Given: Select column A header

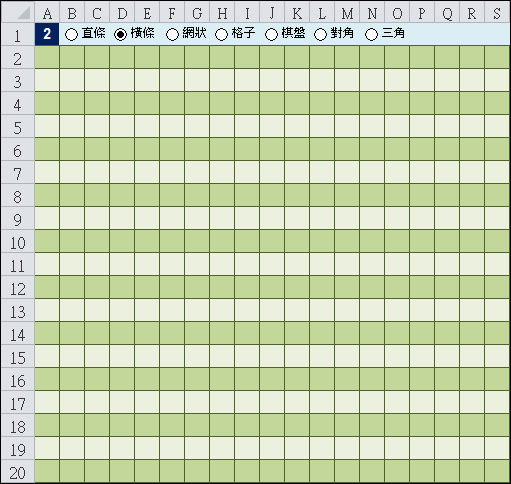Looking at the screenshot, I should 47,13.
